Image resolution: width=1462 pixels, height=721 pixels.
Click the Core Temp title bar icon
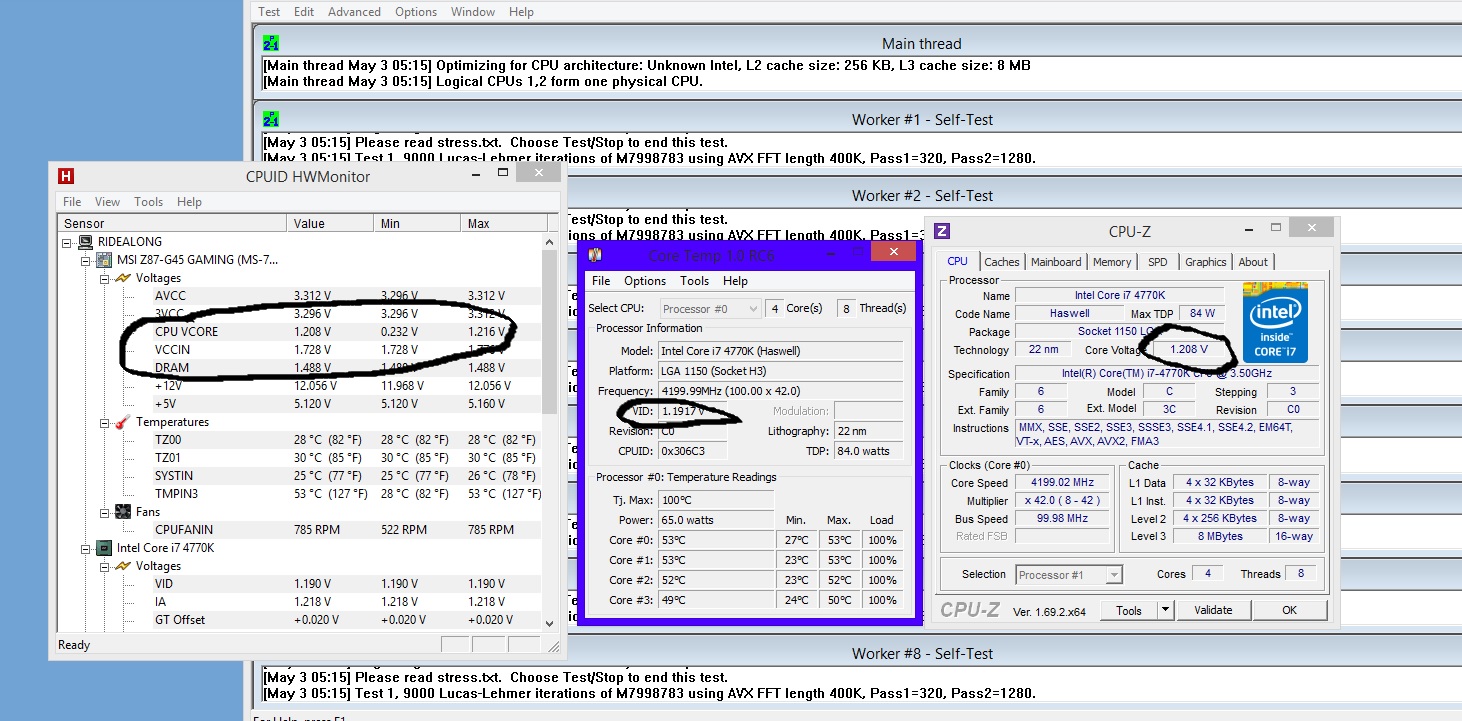[597, 255]
